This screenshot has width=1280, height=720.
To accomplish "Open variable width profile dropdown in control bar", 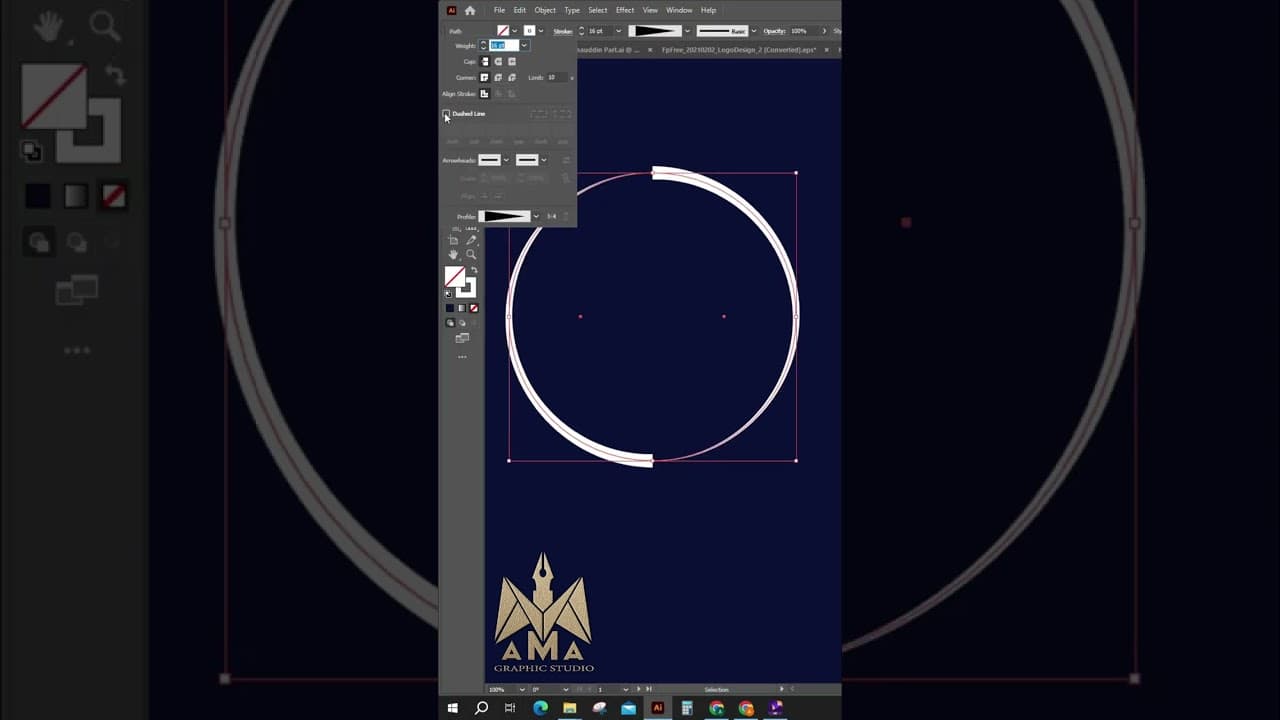I will coord(688,31).
